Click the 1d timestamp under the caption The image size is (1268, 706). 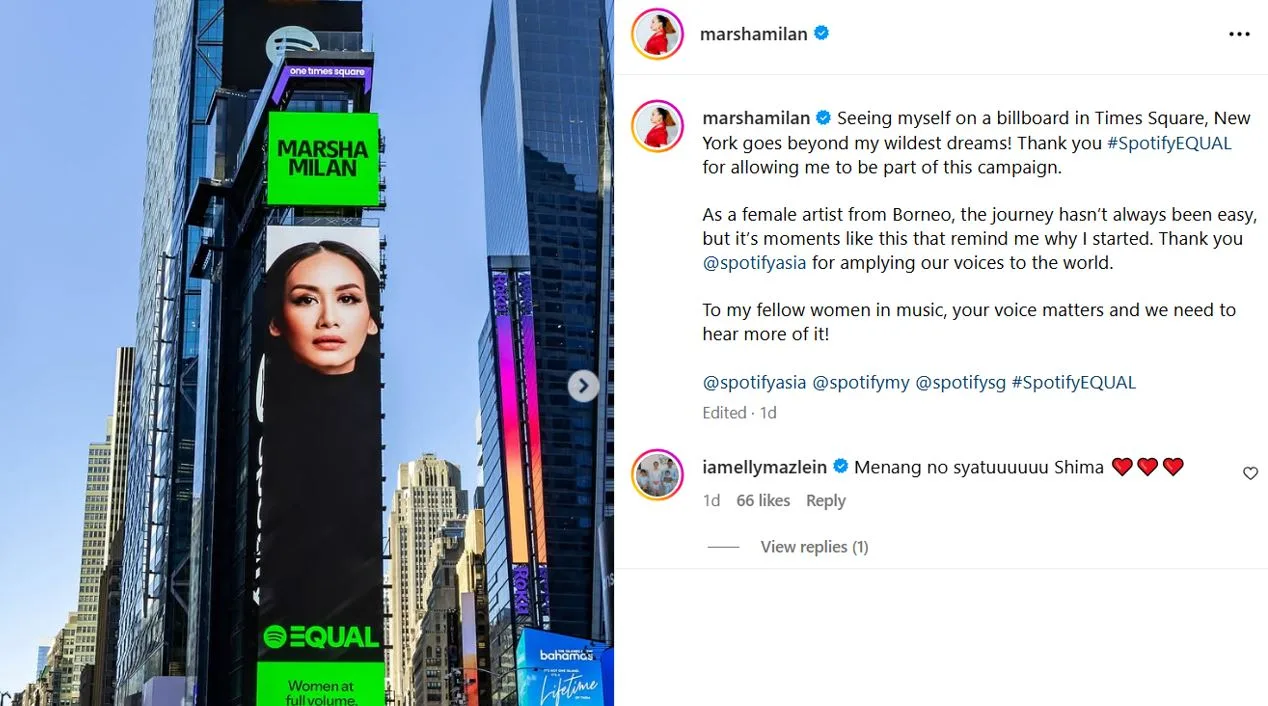click(x=768, y=412)
